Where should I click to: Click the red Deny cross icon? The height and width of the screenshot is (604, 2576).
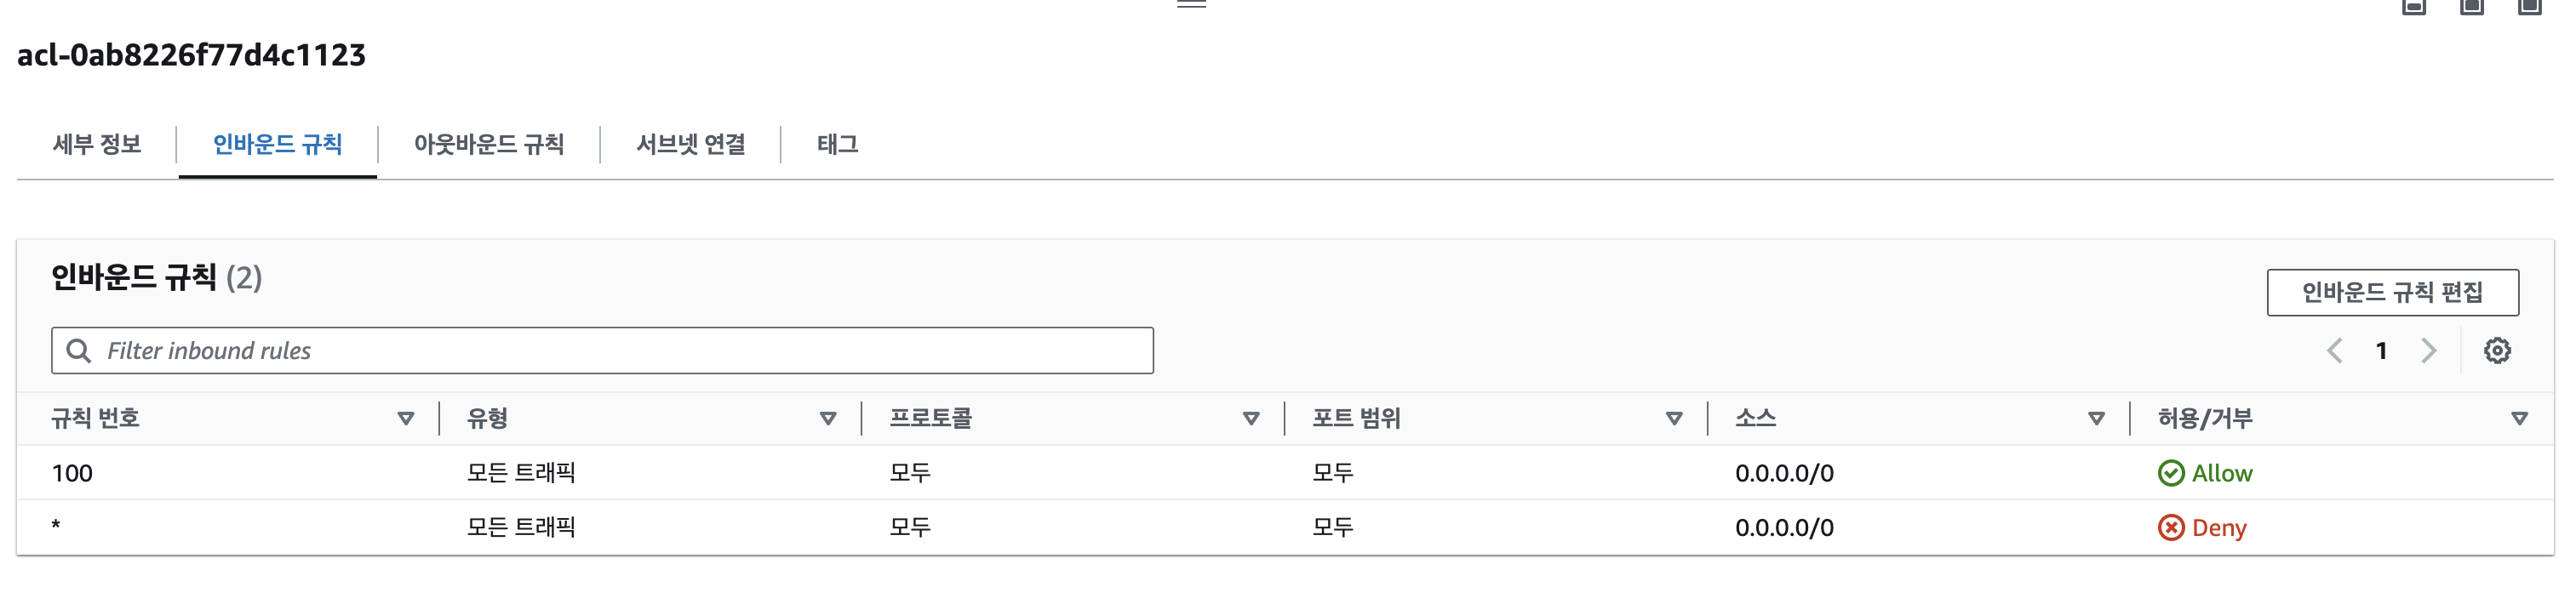click(2171, 527)
